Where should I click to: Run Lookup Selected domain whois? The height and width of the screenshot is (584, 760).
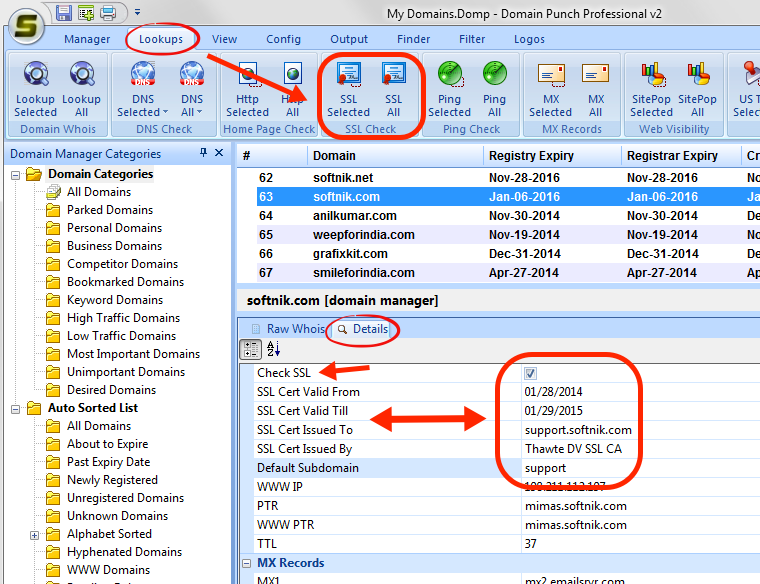pyautogui.click(x=35, y=89)
